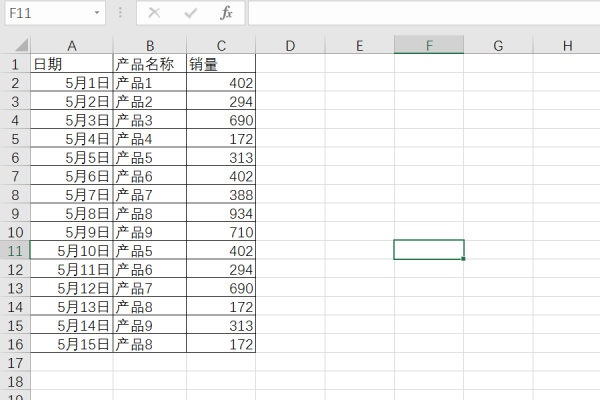600x400 pixels.
Task: Select column E header
Action: point(360,46)
